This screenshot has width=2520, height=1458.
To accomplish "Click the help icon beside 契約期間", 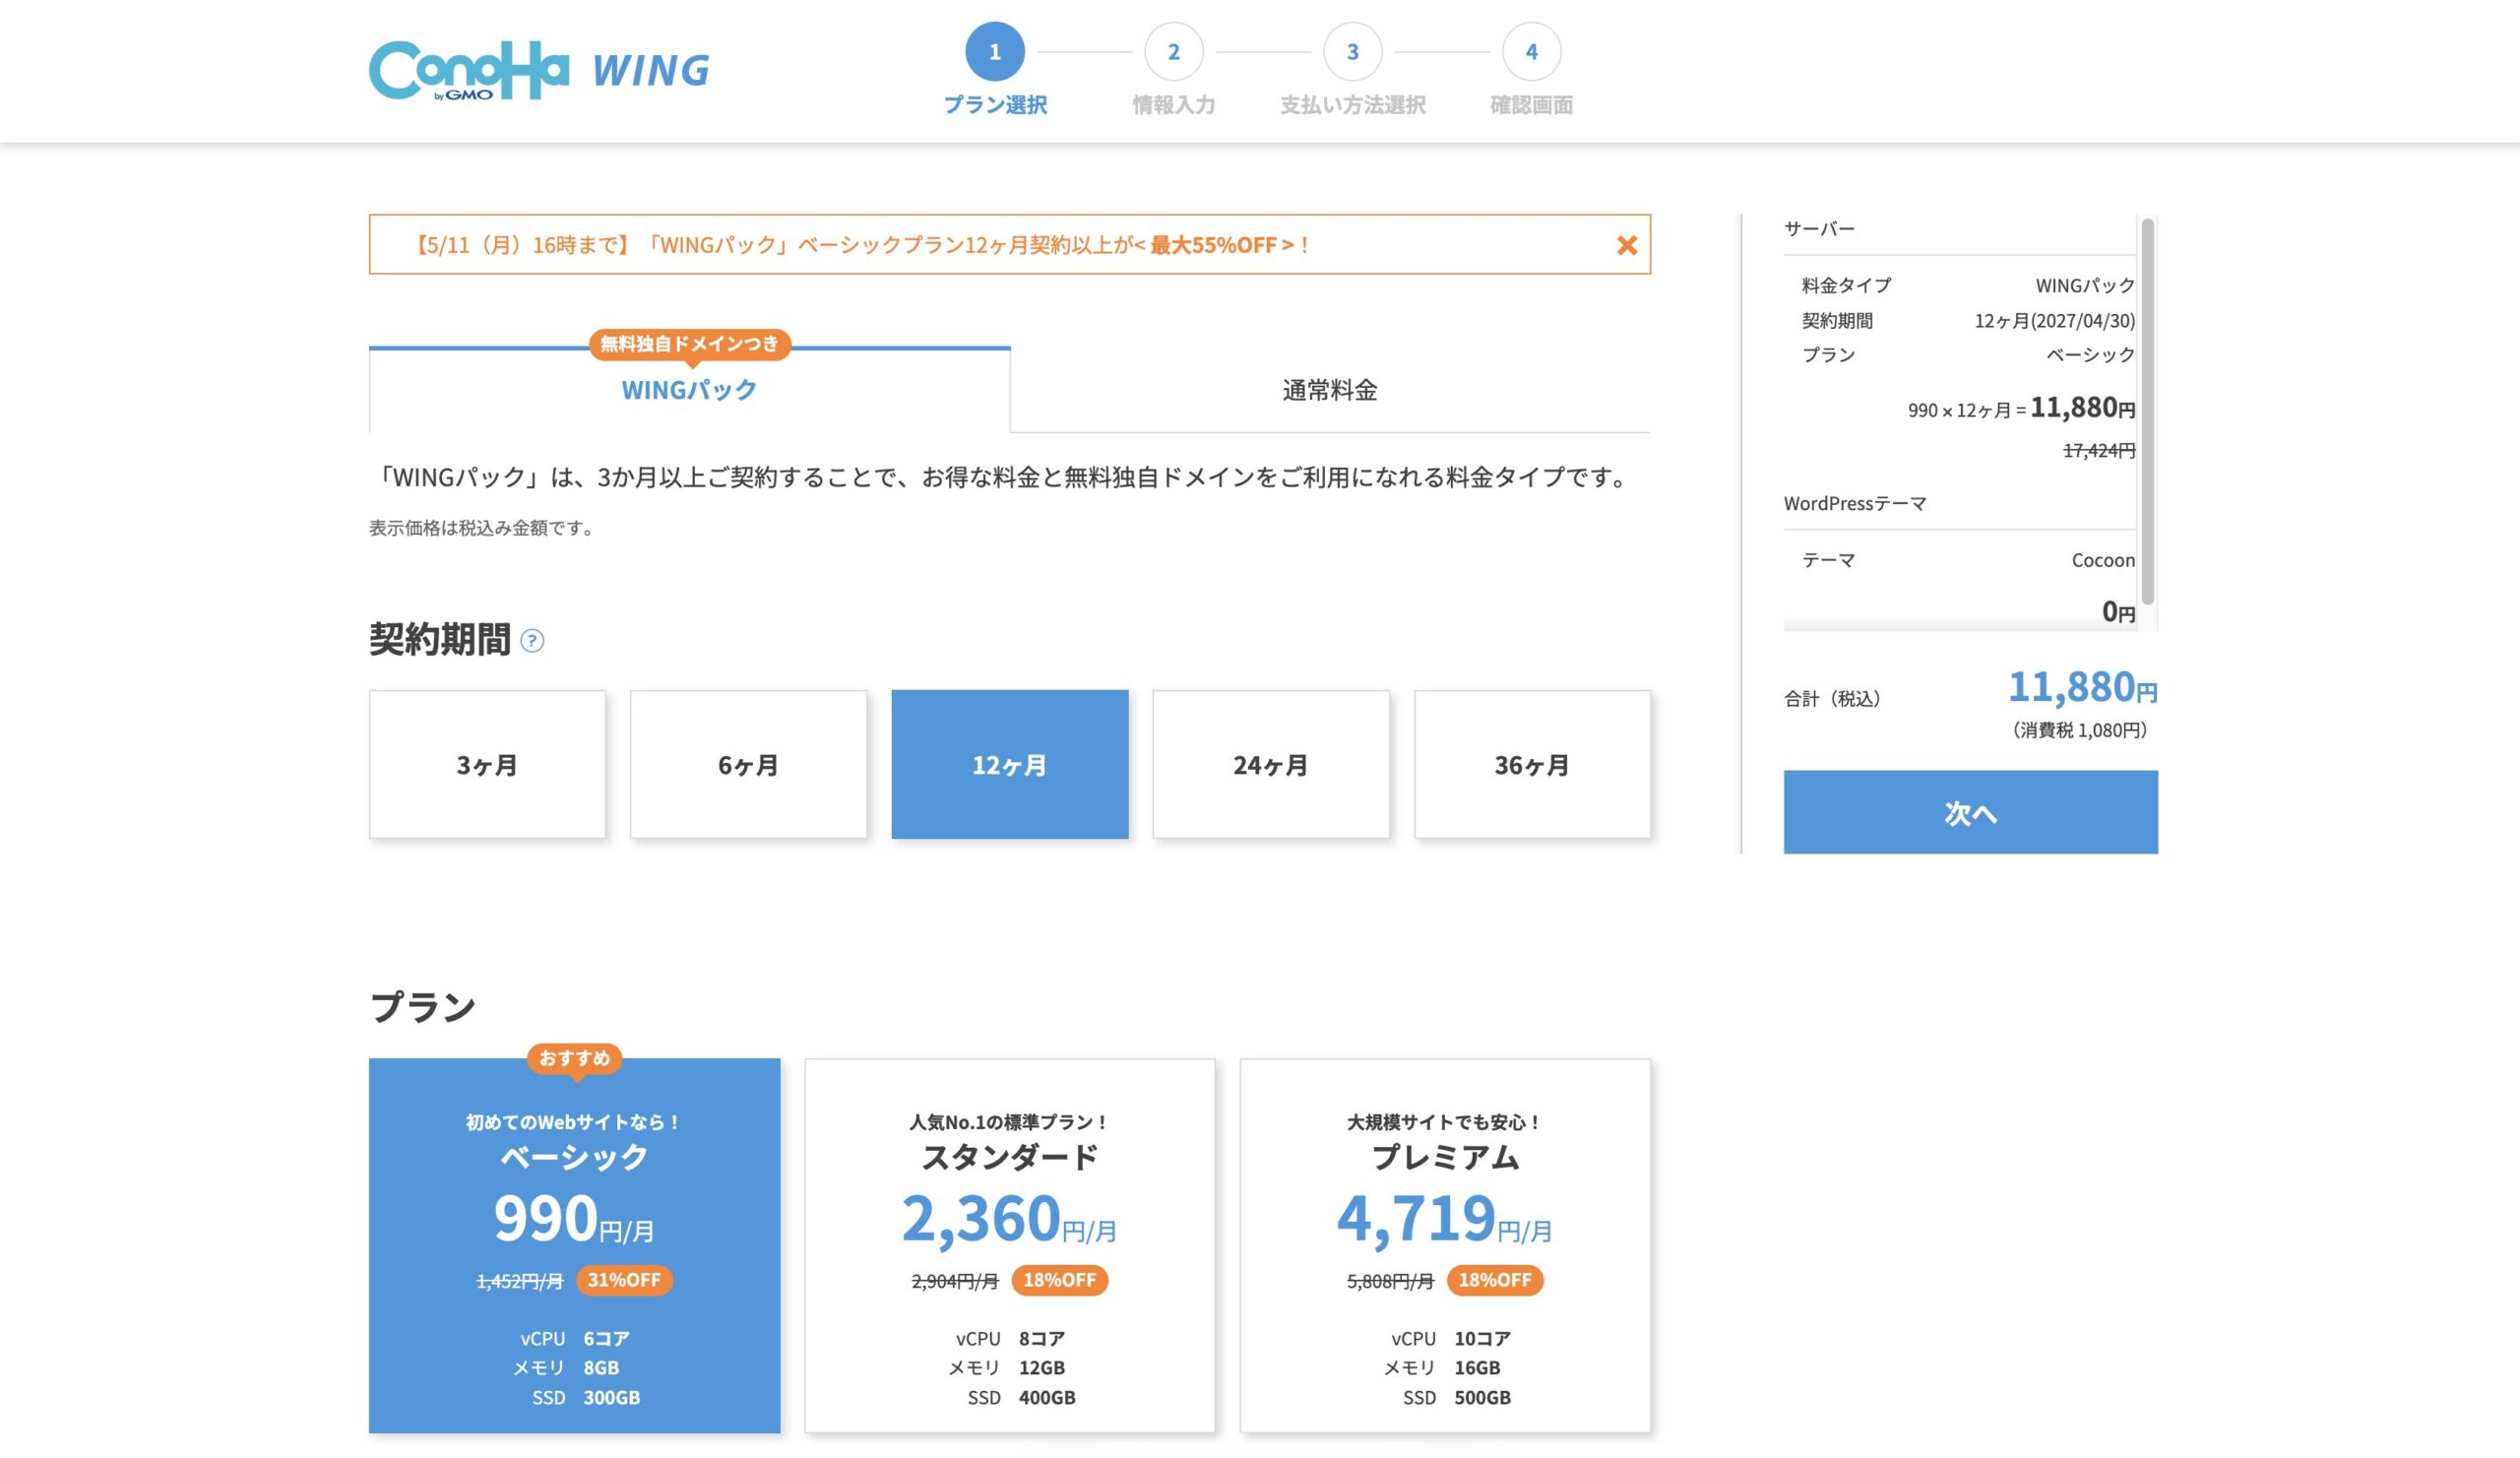I will coord(532,641).
